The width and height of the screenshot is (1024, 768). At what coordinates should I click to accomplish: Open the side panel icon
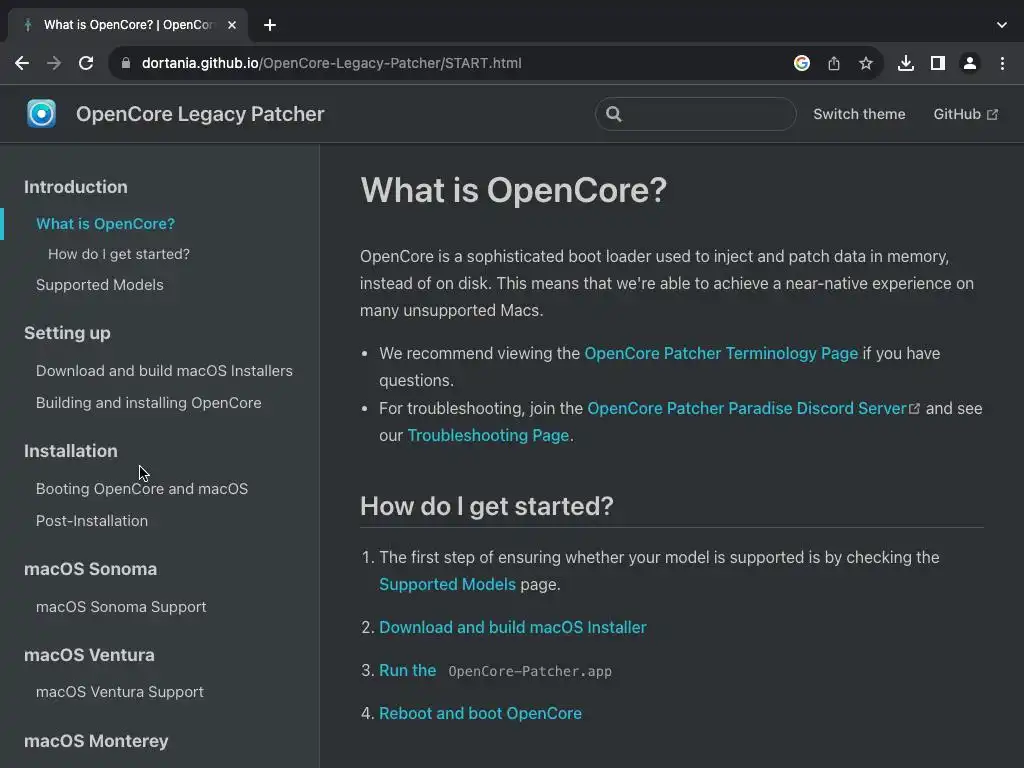(937, 63)
